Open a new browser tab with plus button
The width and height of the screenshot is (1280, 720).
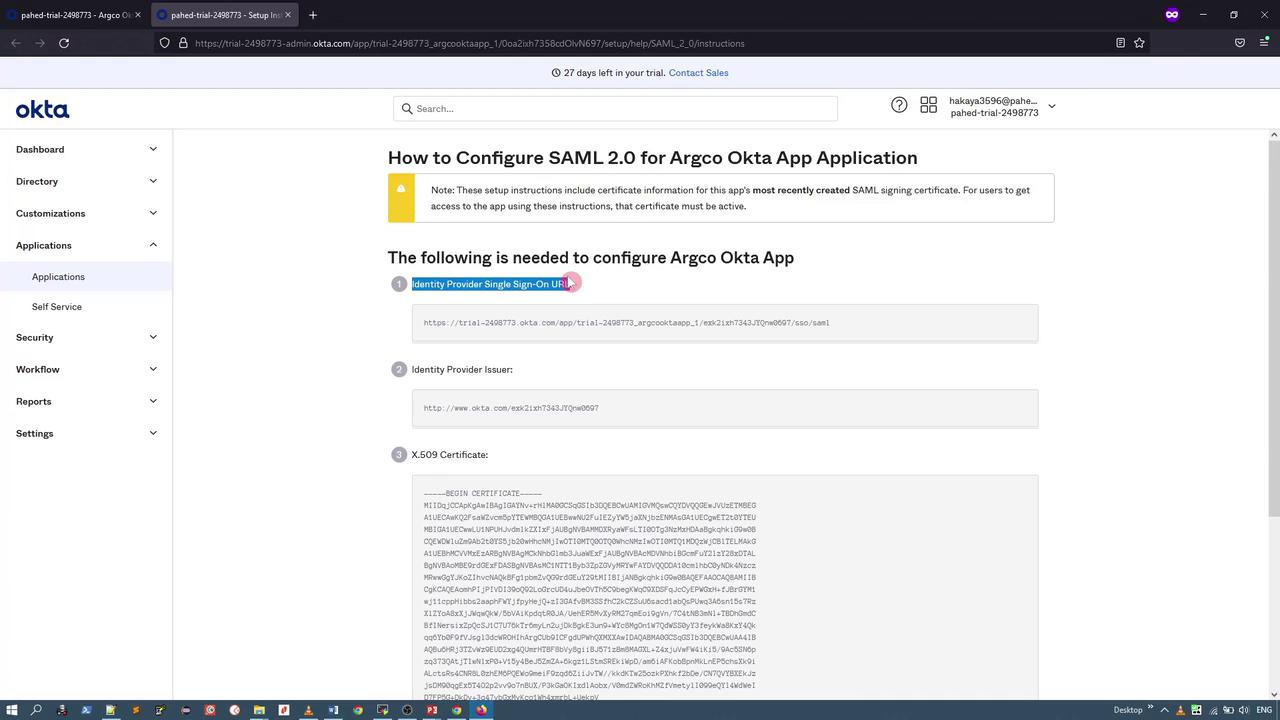(x=313, y=15)
